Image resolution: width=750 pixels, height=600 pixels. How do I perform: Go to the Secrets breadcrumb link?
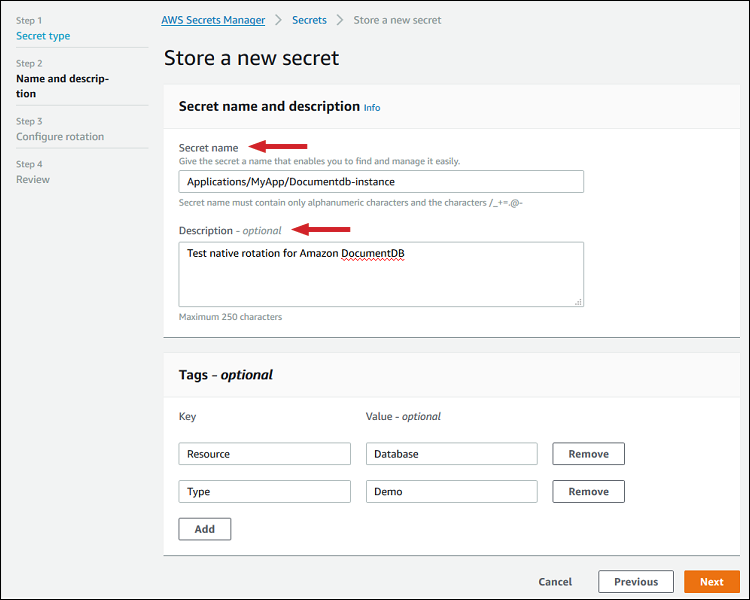pos(309,20)
